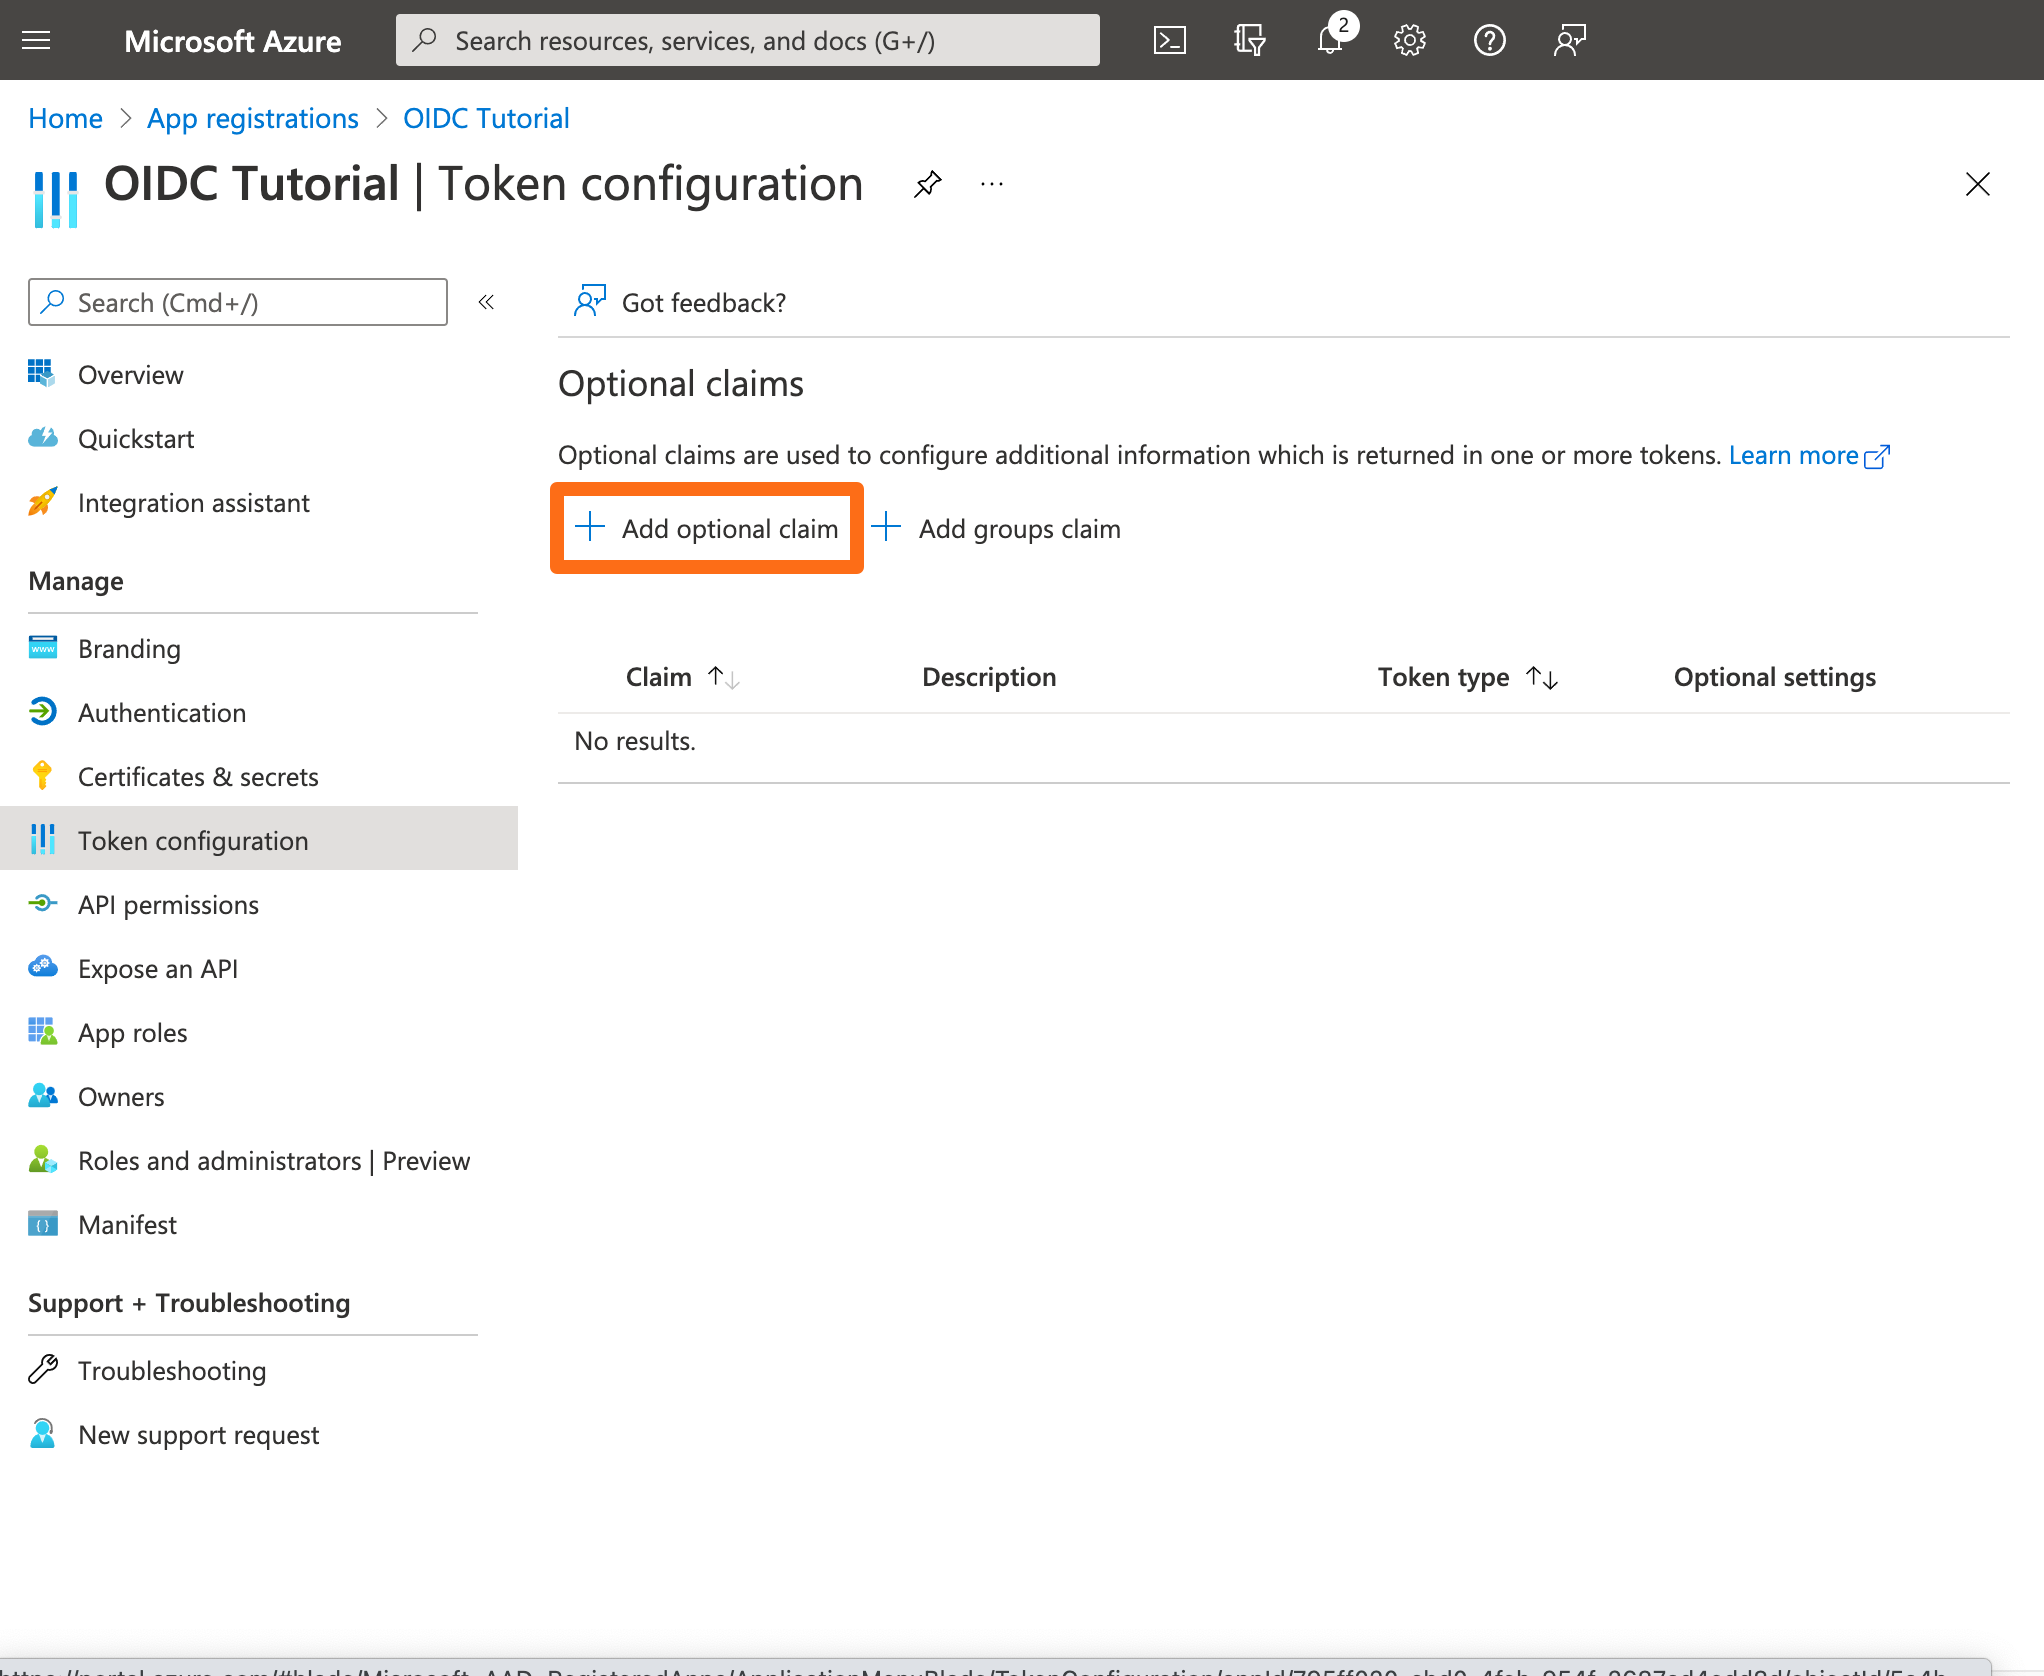Collapse the sidebar with double chevron
Viewport: 2044px width, 1676px height.
(486, 302)
